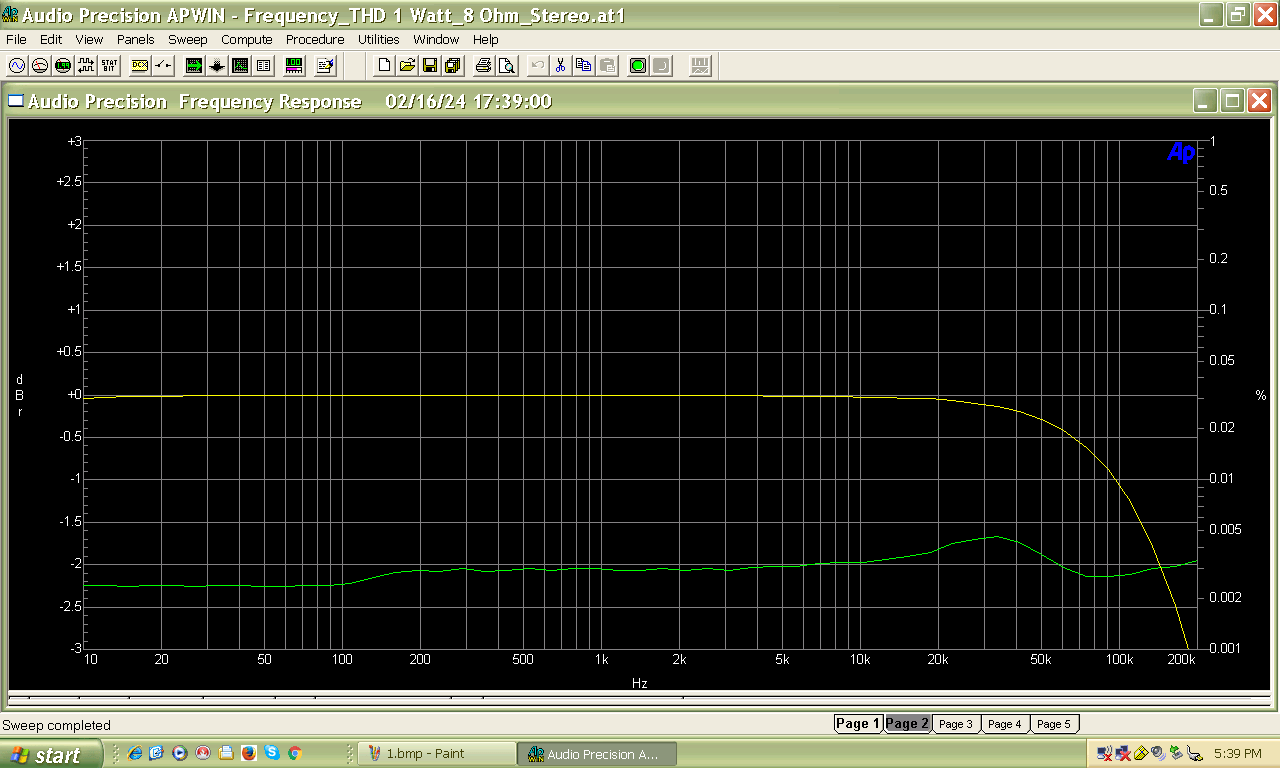This screenshot has height=768, width=1280.
Task: Click the % right axis label
Action: click(1260, 395)
